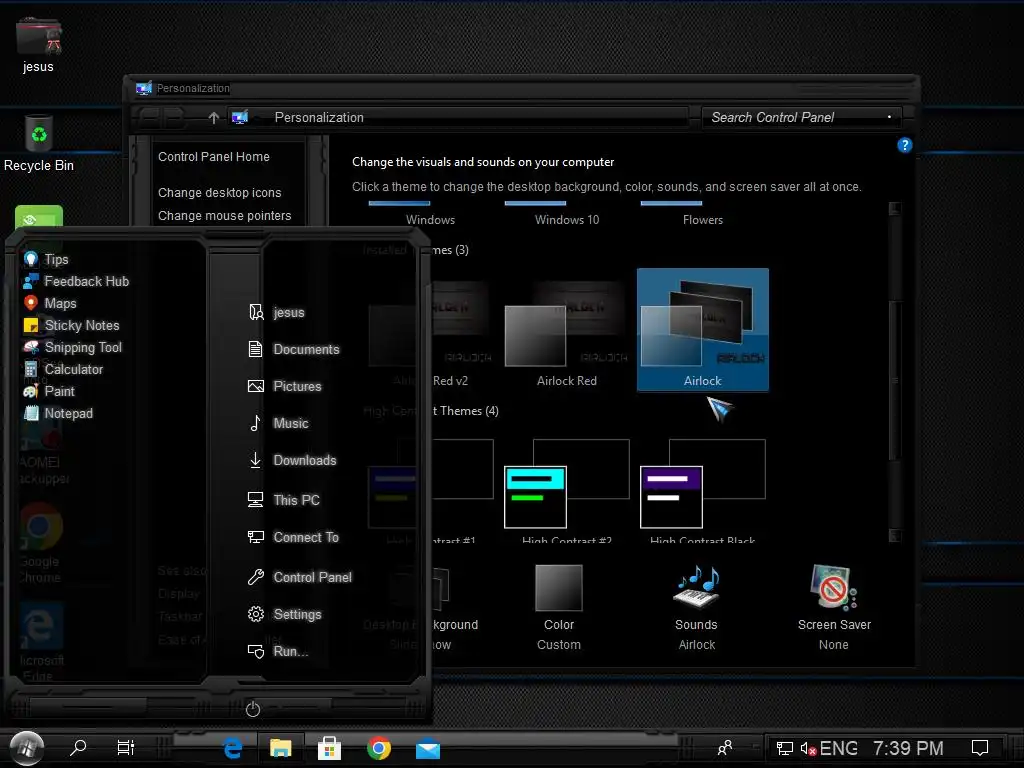1024x768 pixels.
Task: Open jesus user folder in Start menu
Action: [x=277, y=312]
